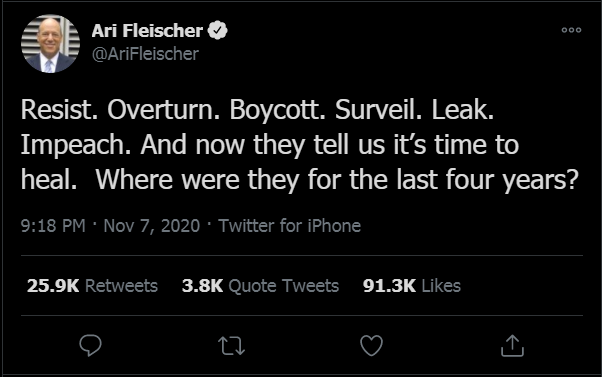The image size is (602, 377).
Task: Like the tweet with the heart icon
Action: [x=371, y=346]
